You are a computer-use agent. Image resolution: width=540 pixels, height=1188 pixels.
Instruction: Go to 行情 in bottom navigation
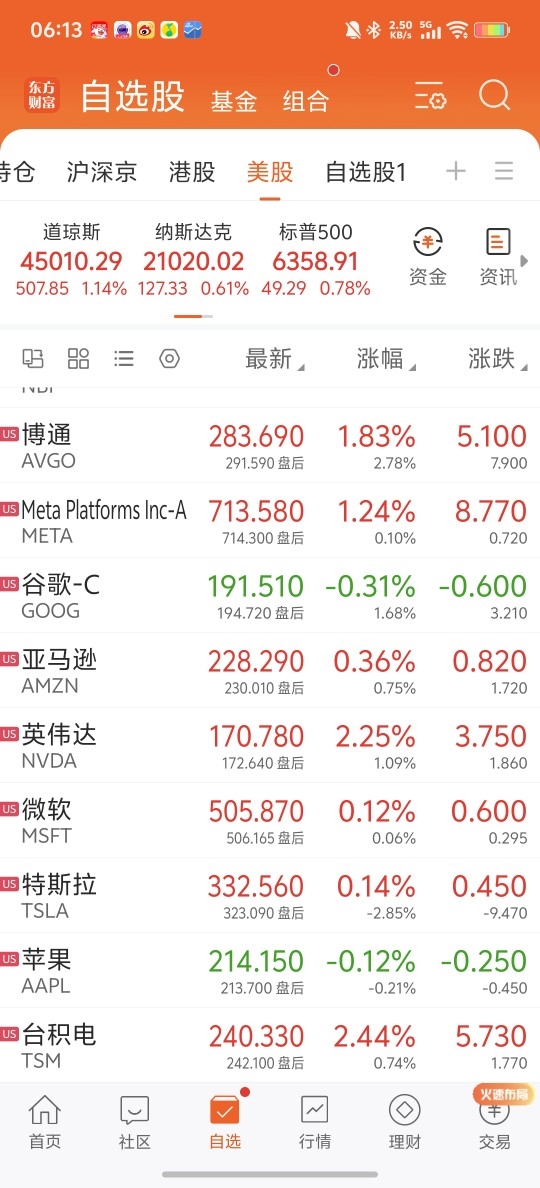[x=315, y=1122]
